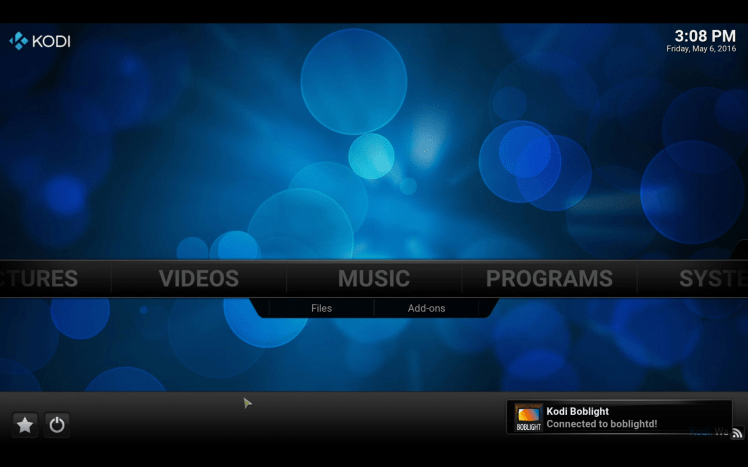Select the PROGRAMS menu item
Viewport: 748px width, 467px height.
549,279
